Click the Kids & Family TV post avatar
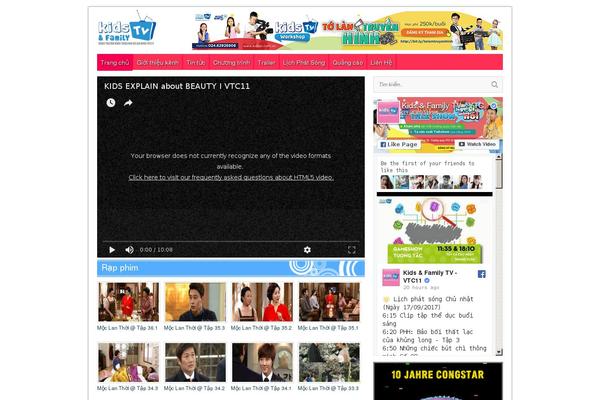This screenshot has height=400, width=600. [x=391, y=277]
